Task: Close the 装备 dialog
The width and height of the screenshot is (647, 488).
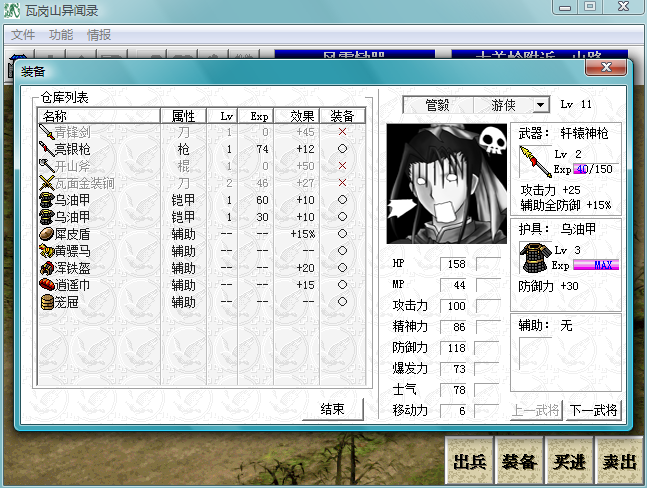Action: pyautogui.click(x=606, y=67)
